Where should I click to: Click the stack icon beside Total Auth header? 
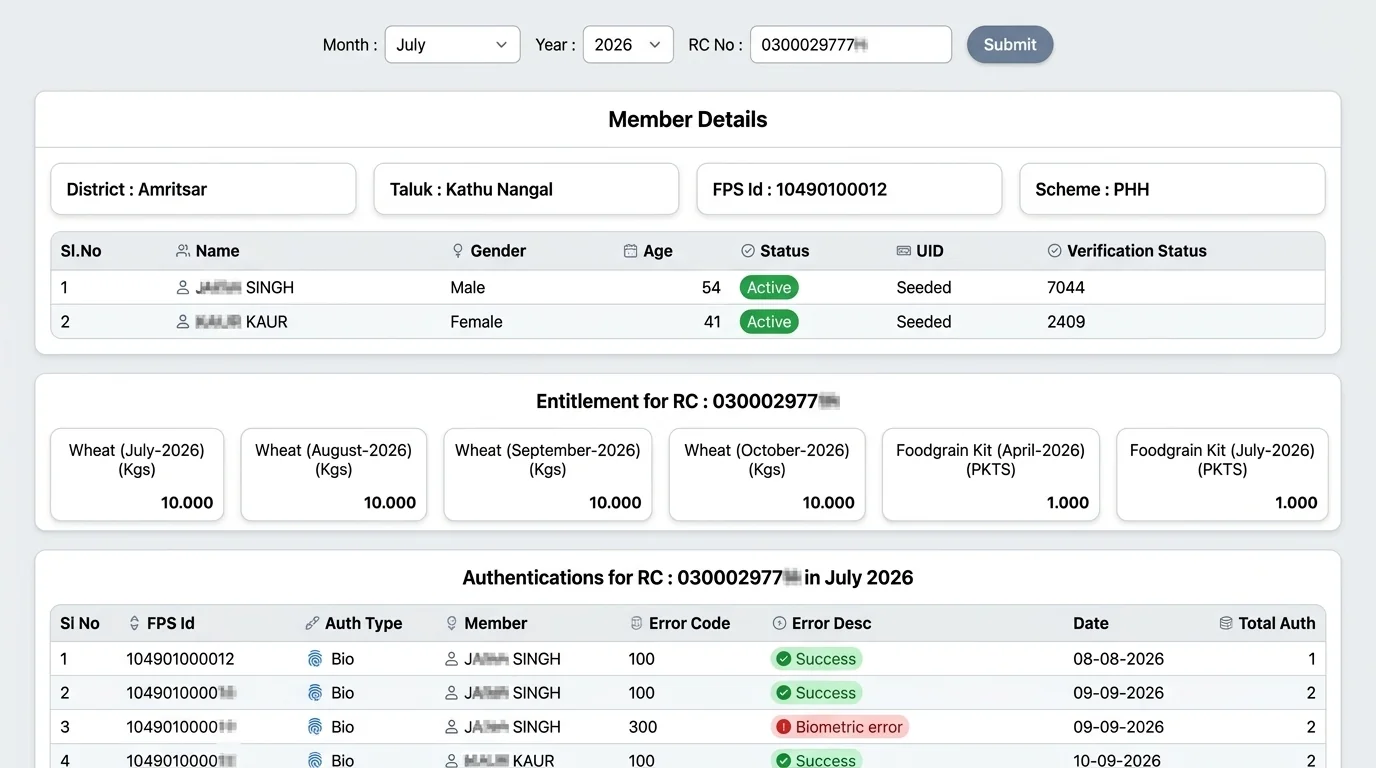pyautogui.click(x=1226, y=623)
